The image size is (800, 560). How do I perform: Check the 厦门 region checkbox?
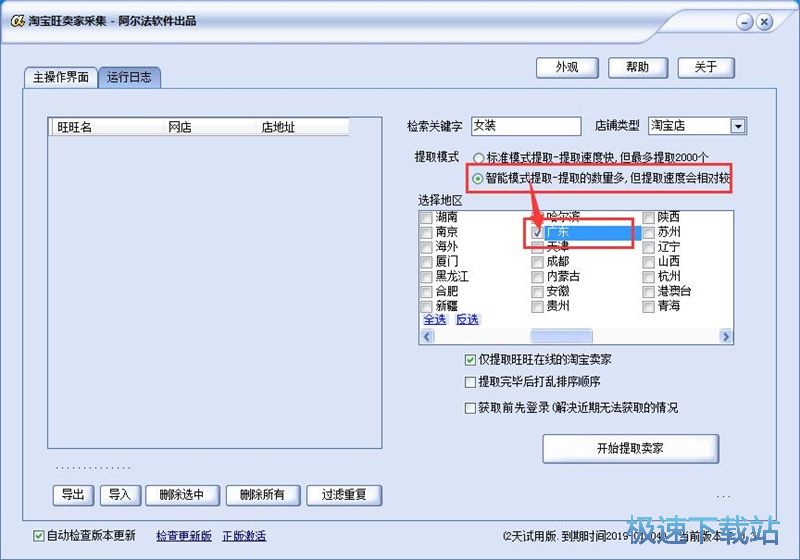pos(426,262)
